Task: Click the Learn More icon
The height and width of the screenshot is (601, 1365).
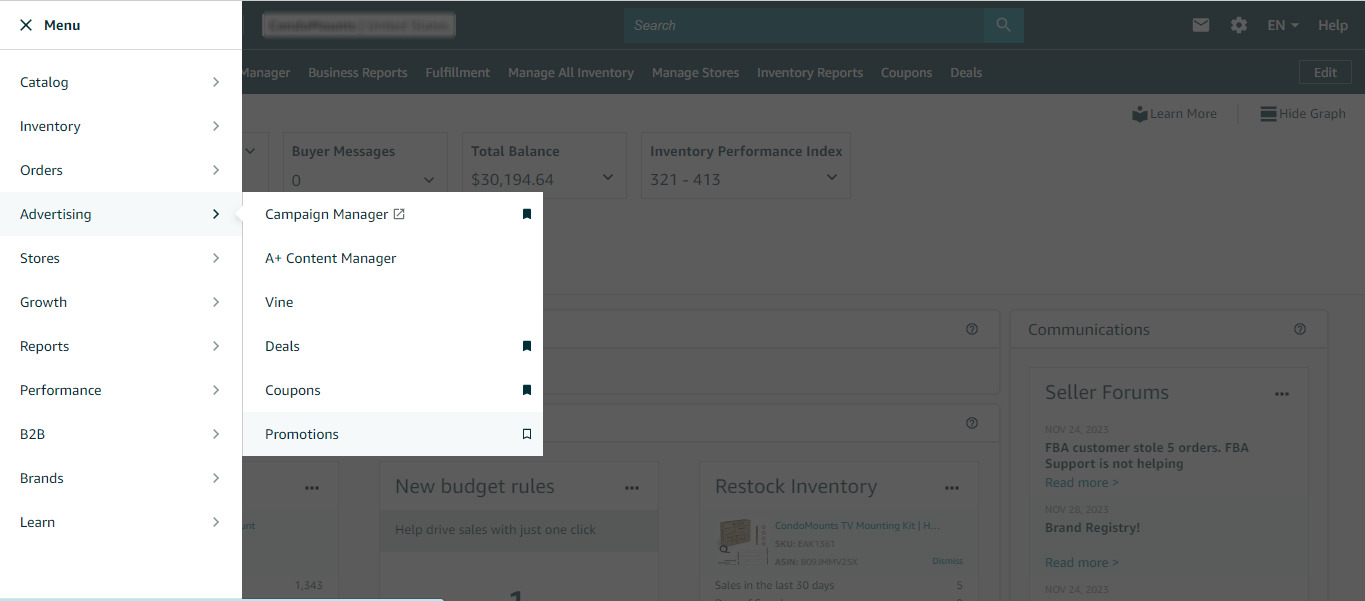Action: [1140, 113]
